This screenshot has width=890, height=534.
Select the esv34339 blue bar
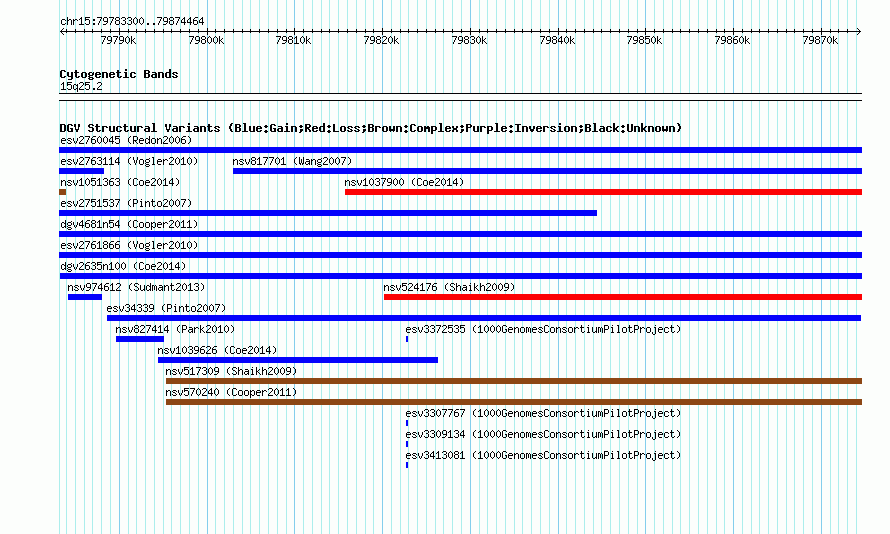[x=484, y=318]
